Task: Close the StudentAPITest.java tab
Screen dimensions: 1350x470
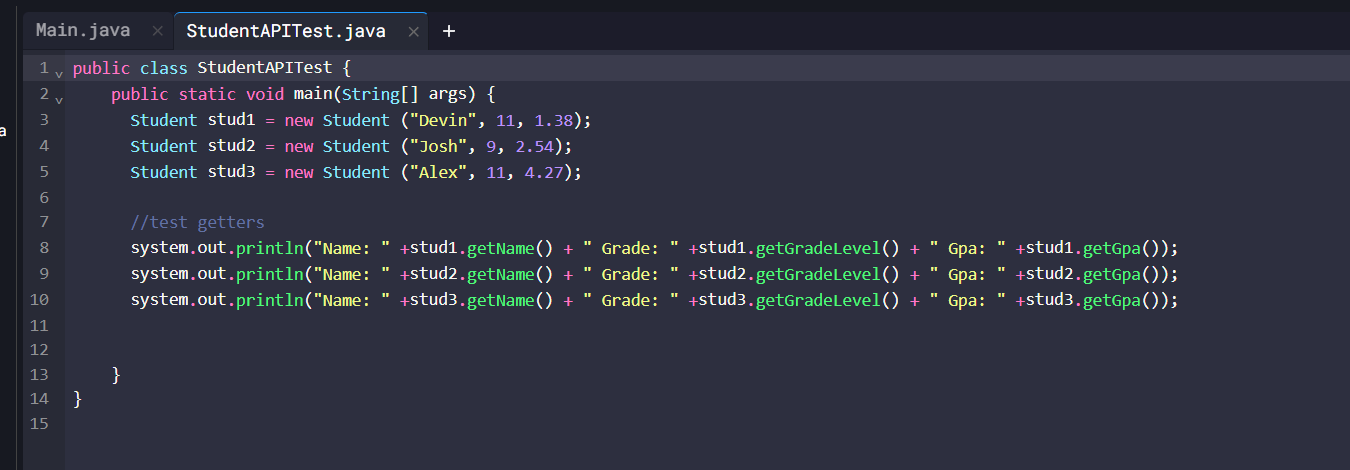Action: [413, 31]
